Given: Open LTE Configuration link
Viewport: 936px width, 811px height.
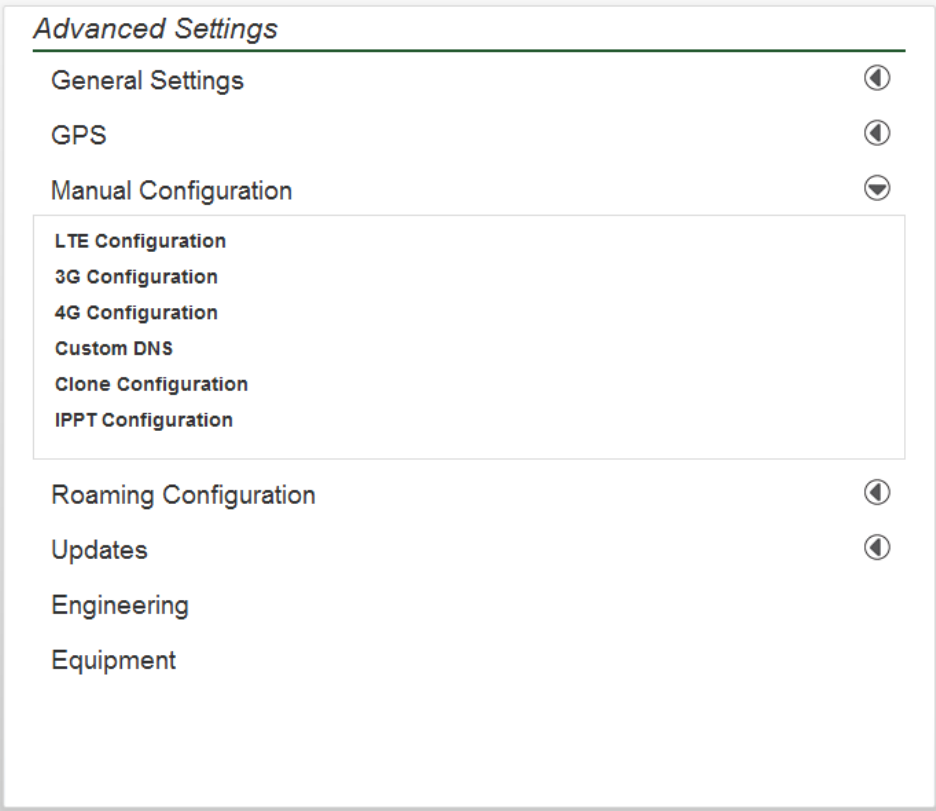Looking at the screenshot, I should click(x=140, y=241).
